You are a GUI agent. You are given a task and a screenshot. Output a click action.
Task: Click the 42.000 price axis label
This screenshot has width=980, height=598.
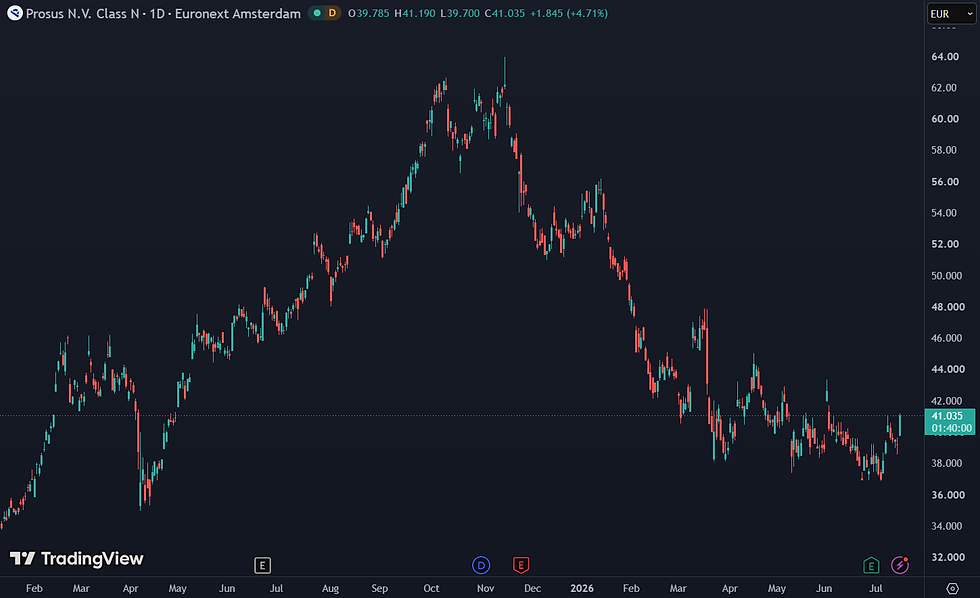(x=947, y=401)
